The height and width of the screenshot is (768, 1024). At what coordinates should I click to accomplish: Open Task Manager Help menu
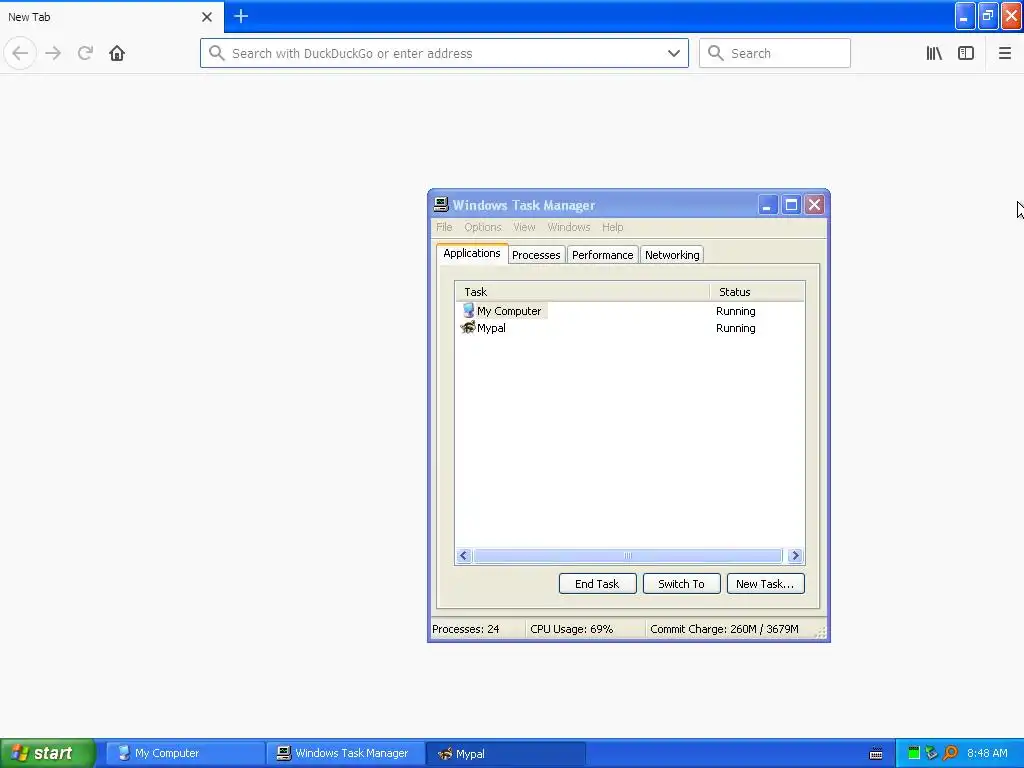pos(613,227)
